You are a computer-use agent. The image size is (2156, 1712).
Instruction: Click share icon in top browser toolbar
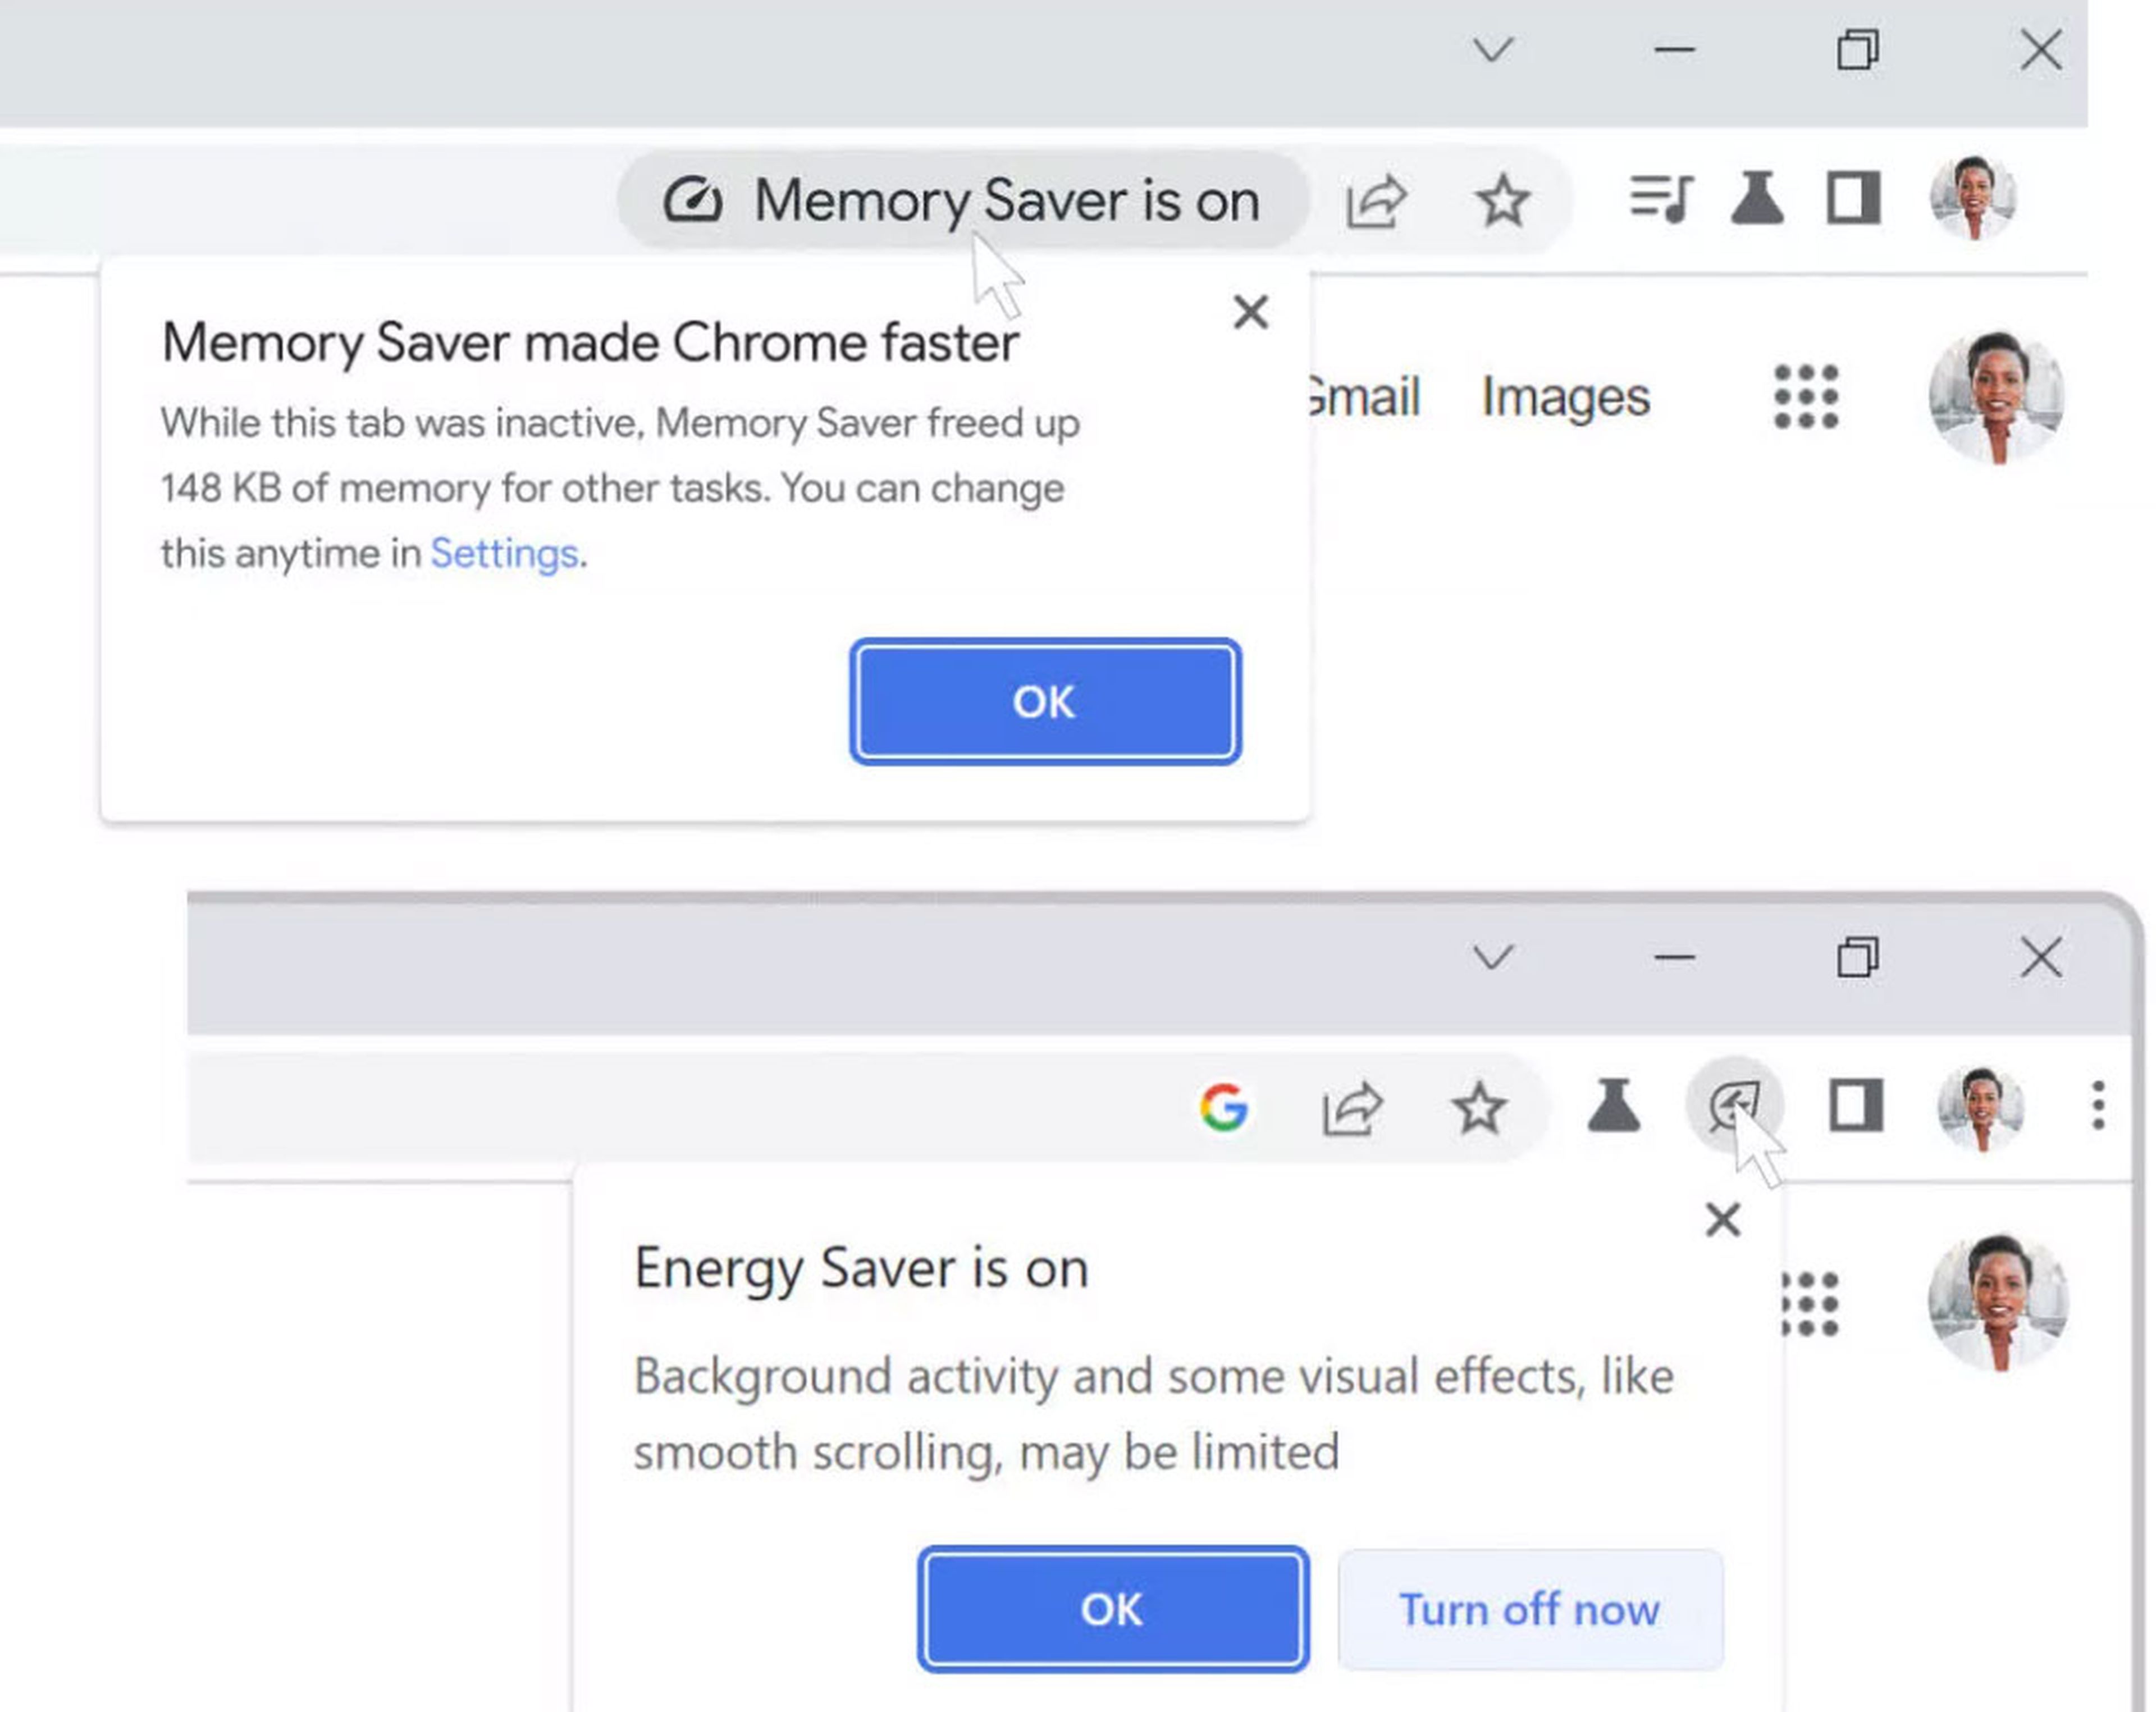tap(1376, 201)
